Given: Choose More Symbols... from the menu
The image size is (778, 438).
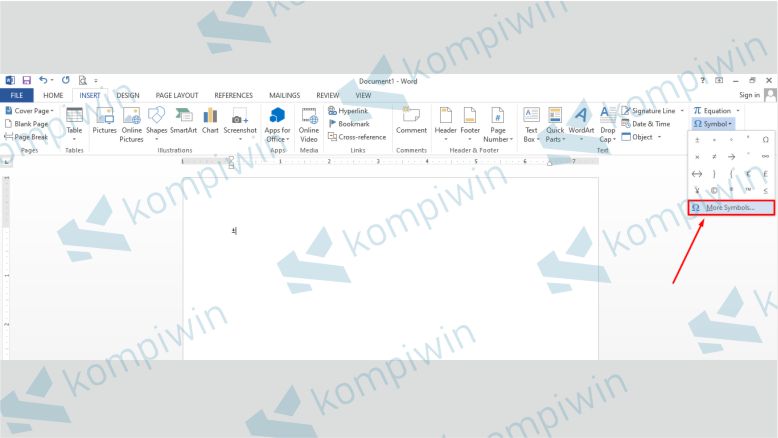Looking at the screenshot, I should tap(731, 207).
